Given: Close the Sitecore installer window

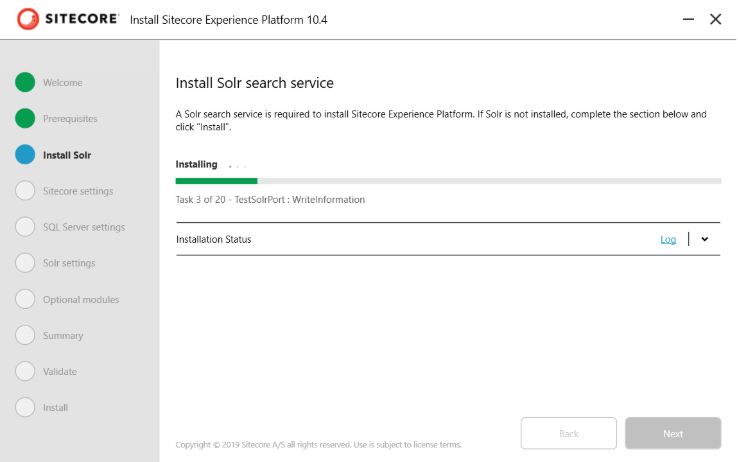Looking at the screenshot, I should pos(715,19).
